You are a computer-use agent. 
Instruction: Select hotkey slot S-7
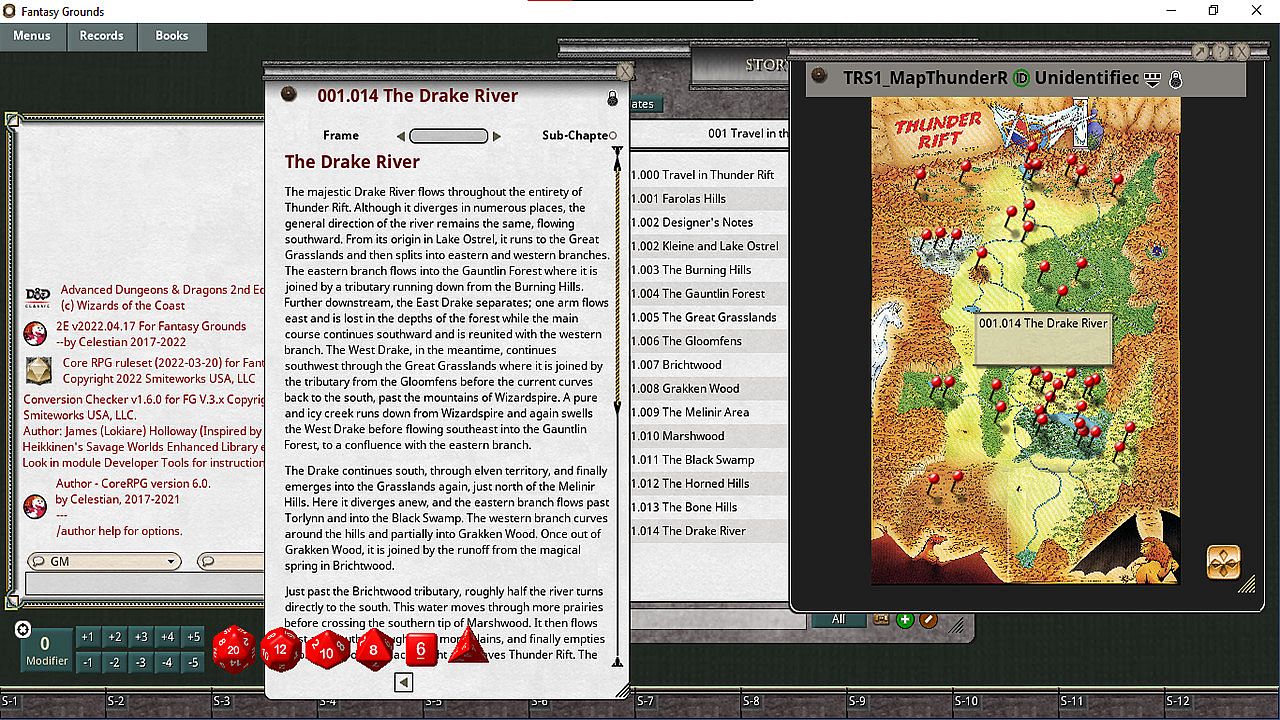pyautogui.click(x=688, y=702)
